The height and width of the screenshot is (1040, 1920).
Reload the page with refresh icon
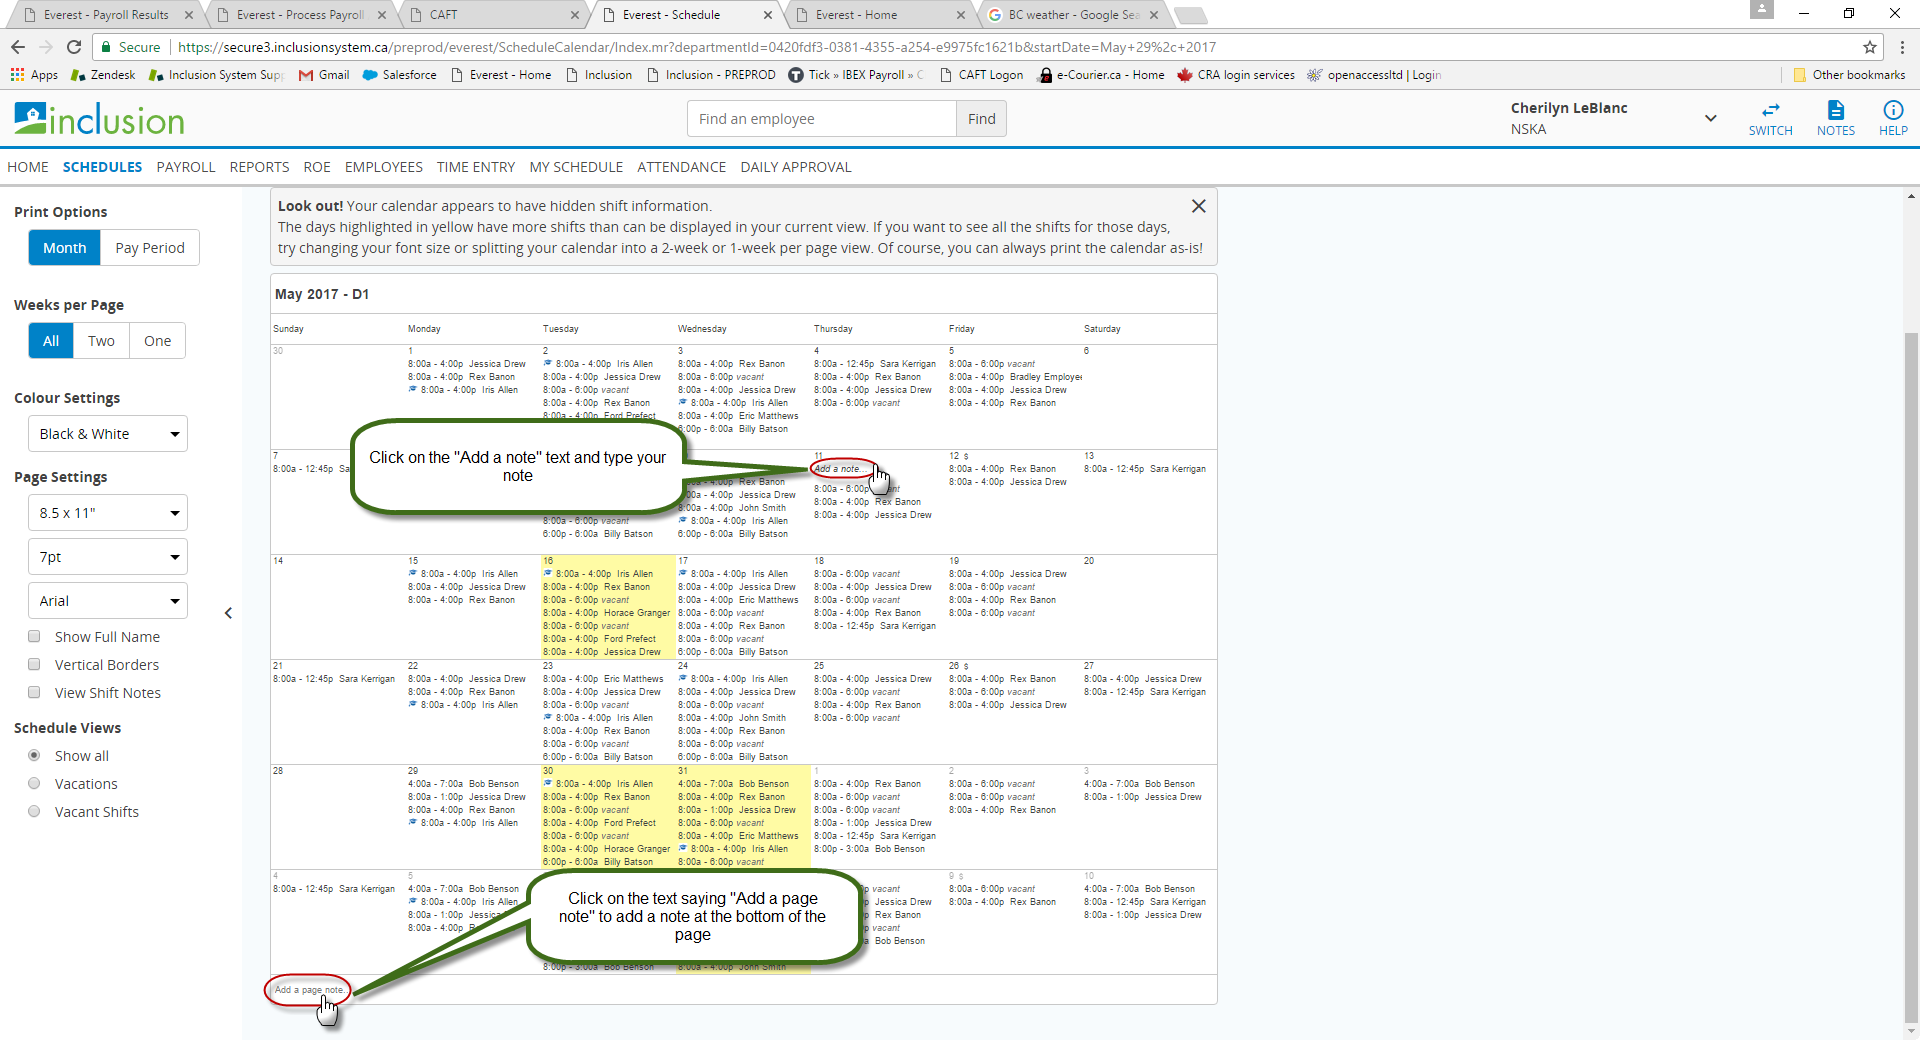73,47
